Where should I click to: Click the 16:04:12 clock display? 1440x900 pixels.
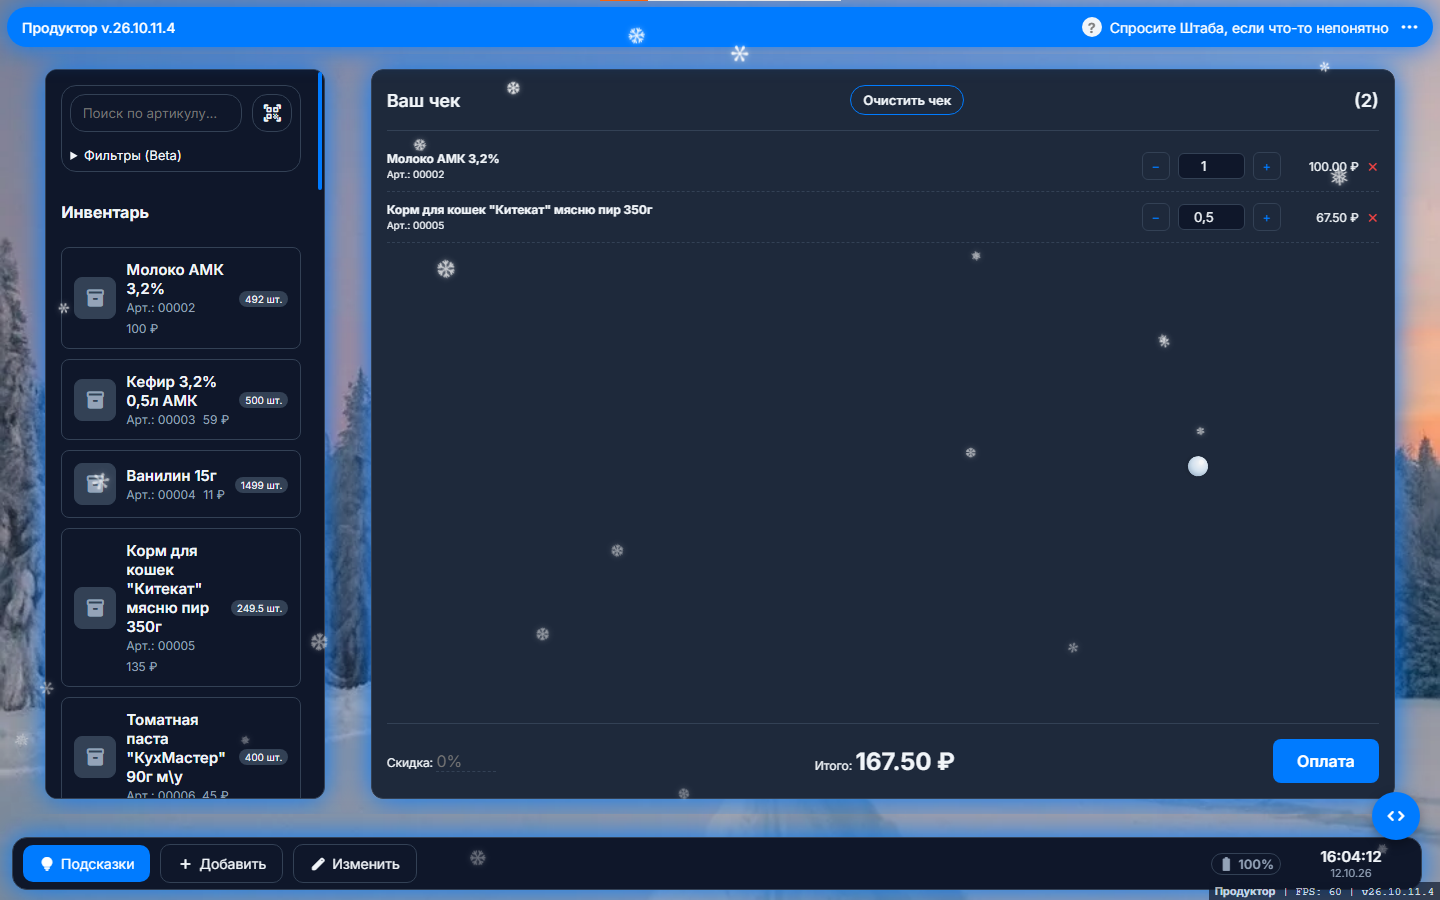tap(1351, 857)
